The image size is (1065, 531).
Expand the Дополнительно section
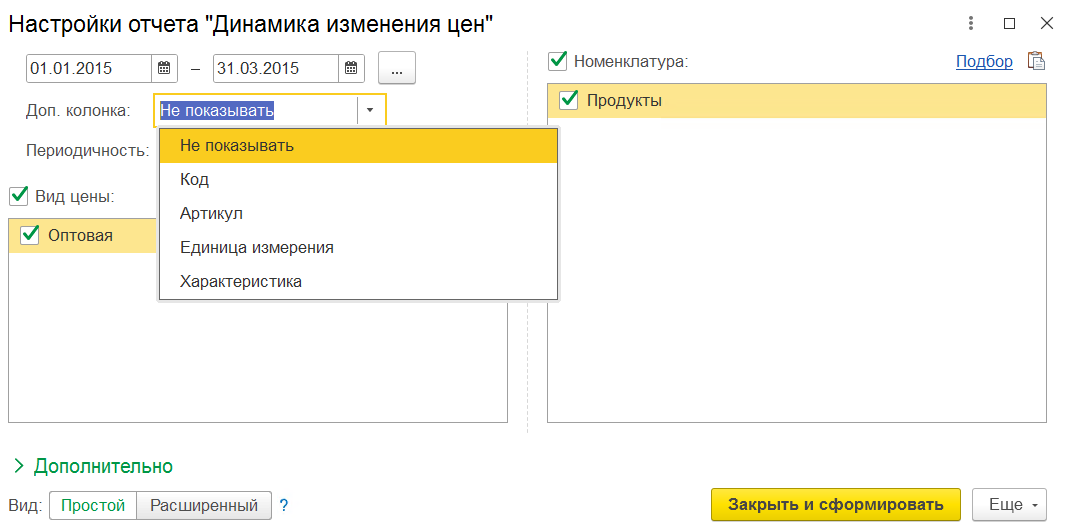click(94, 466)
